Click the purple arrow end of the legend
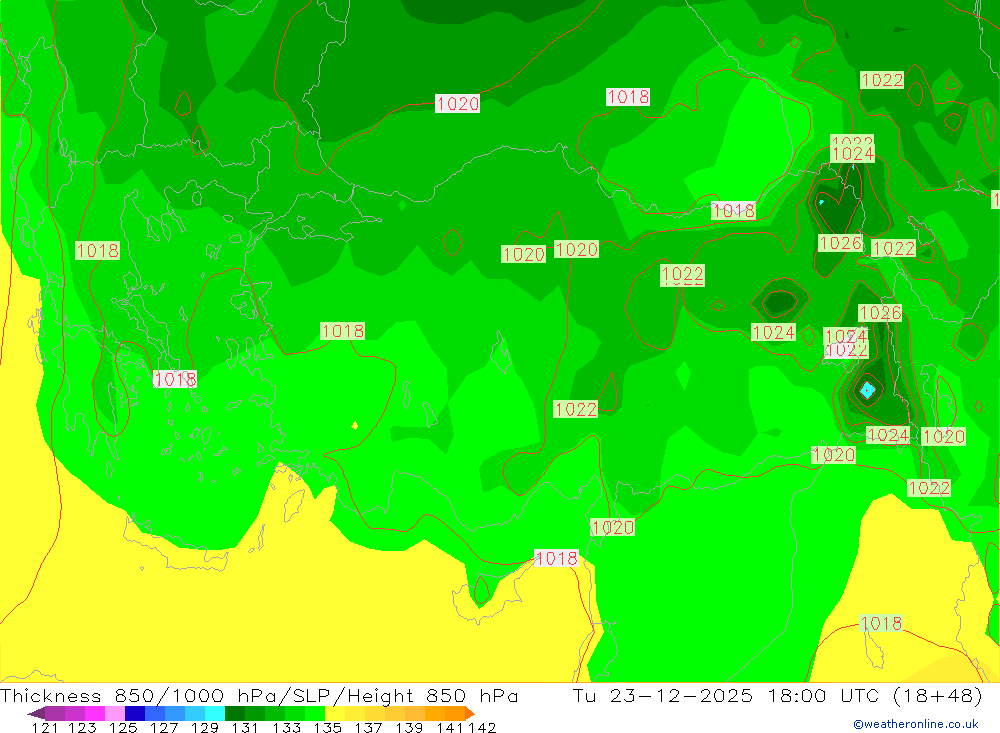Viewport: 1000px width, 733px height. click(36, 713)
